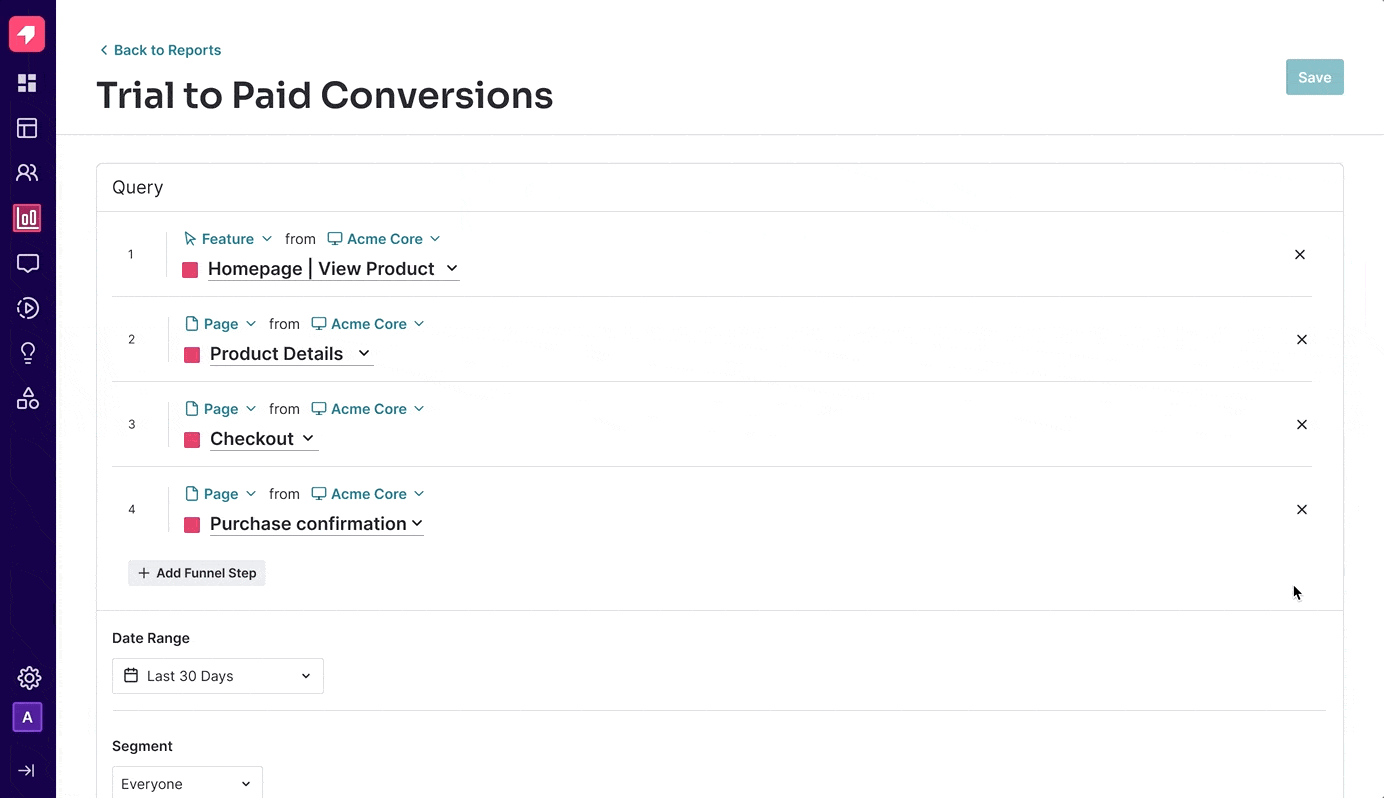Screen dimensions: 1384x798
Task: Open the People icon in sidebar
Action: [x=27, y=173]
